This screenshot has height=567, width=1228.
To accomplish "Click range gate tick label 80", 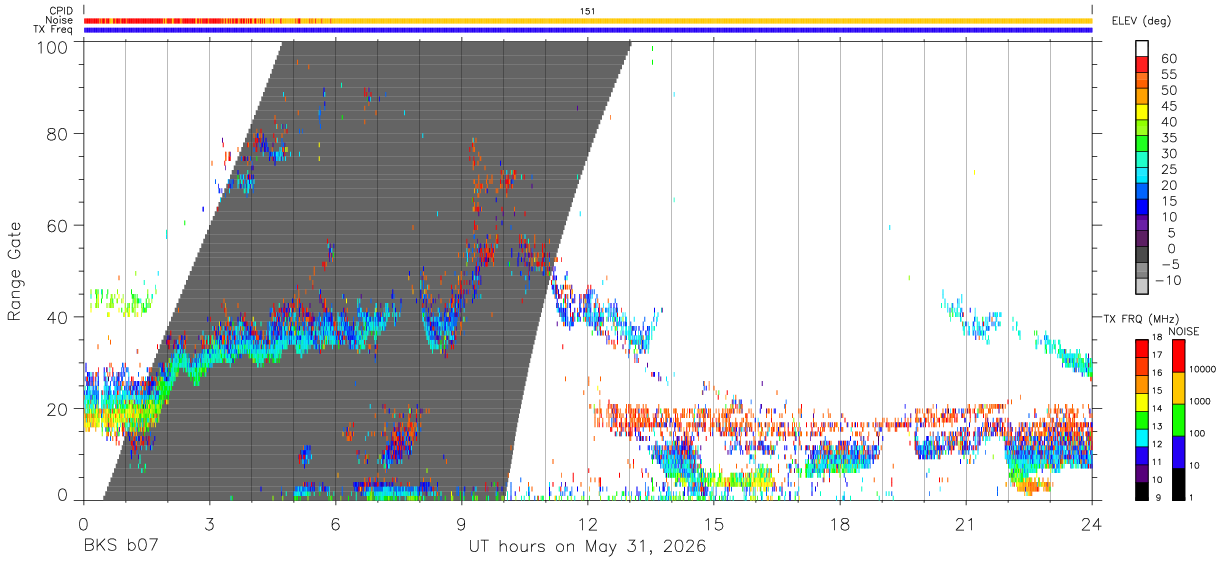I will pos(59,133).
